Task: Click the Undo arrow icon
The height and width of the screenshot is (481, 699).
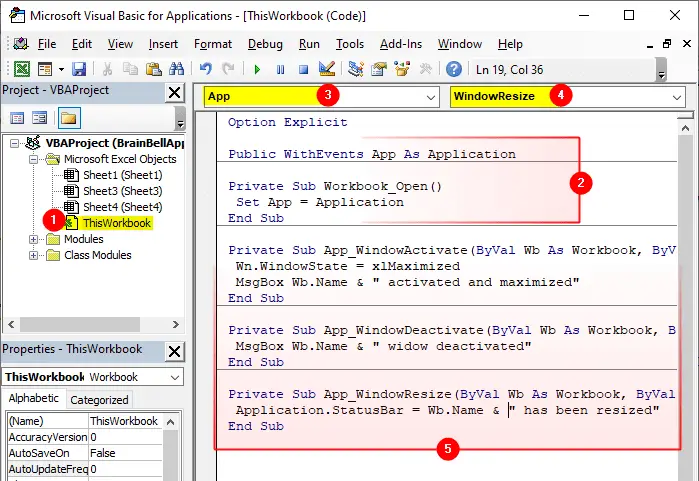Action: (206, 69)
